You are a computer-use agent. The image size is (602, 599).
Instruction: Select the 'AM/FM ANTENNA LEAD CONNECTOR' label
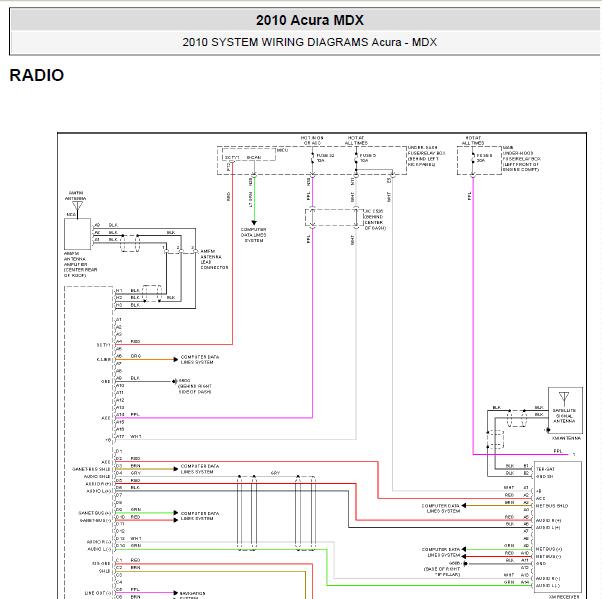coord(214,259)
